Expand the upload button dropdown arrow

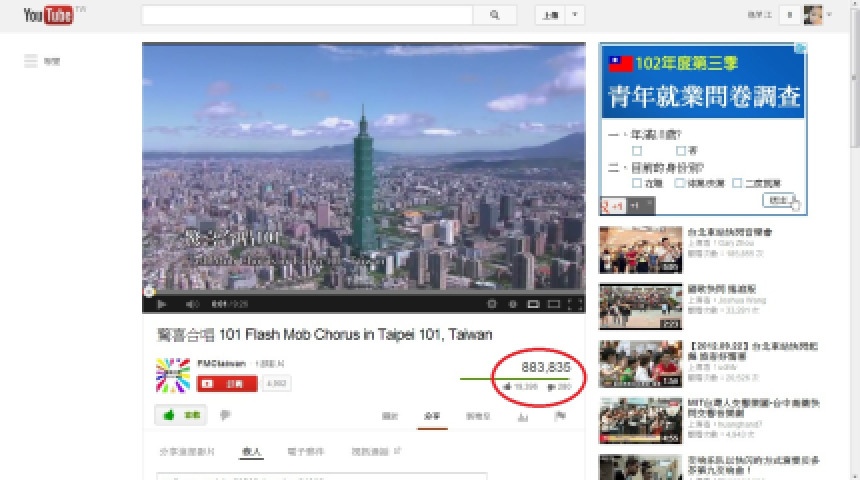click(x=575, y=15)
